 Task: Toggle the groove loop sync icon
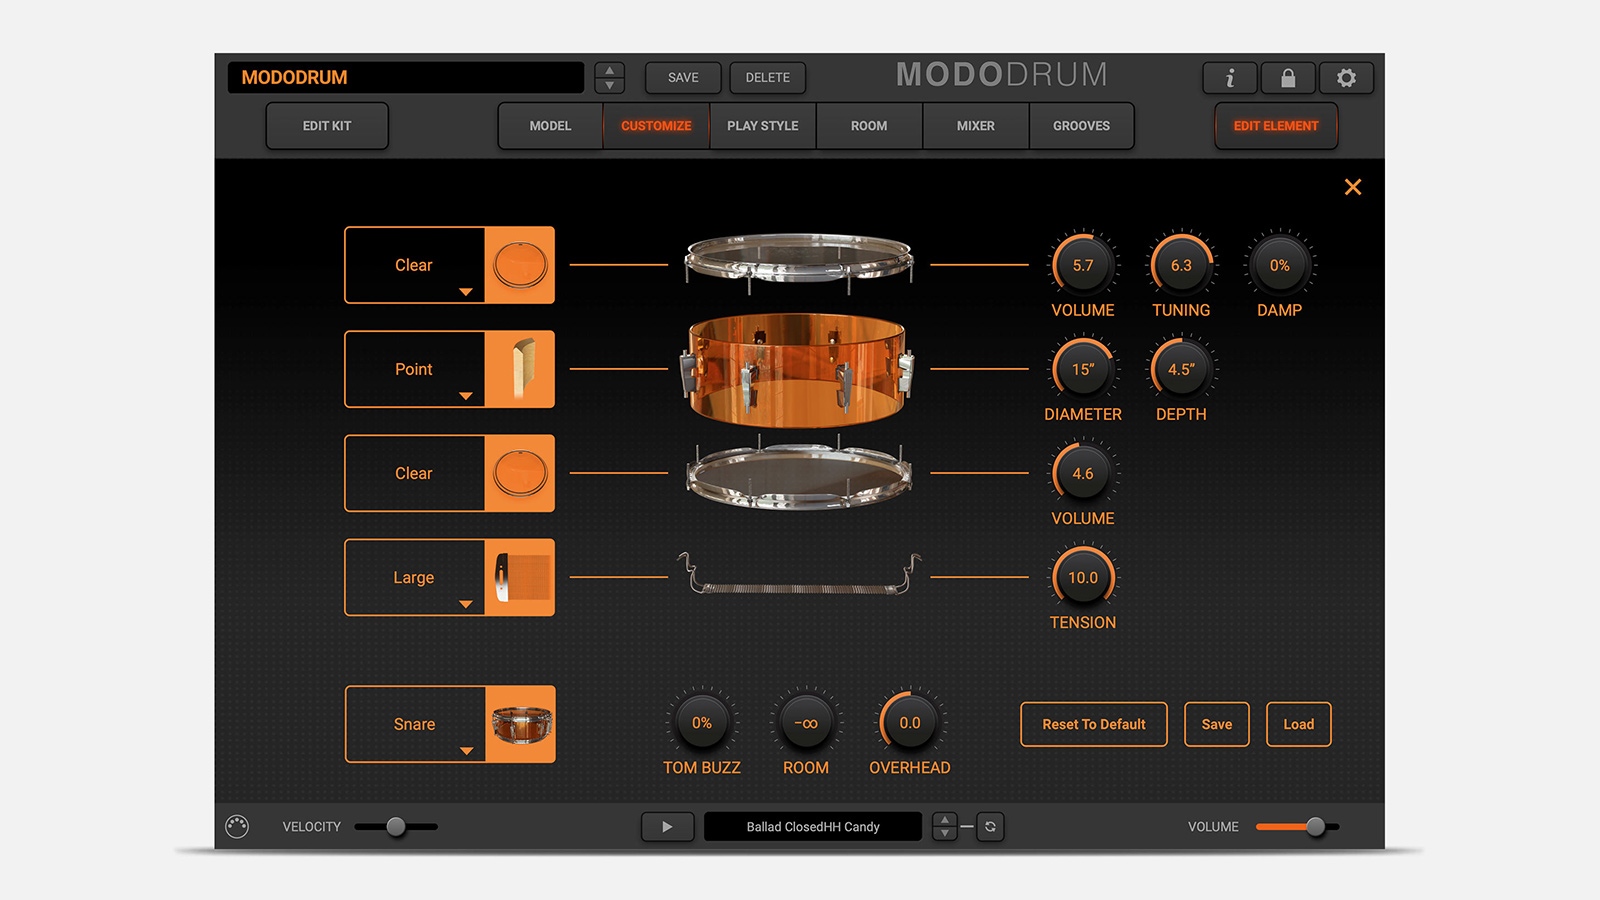[990, 827]
